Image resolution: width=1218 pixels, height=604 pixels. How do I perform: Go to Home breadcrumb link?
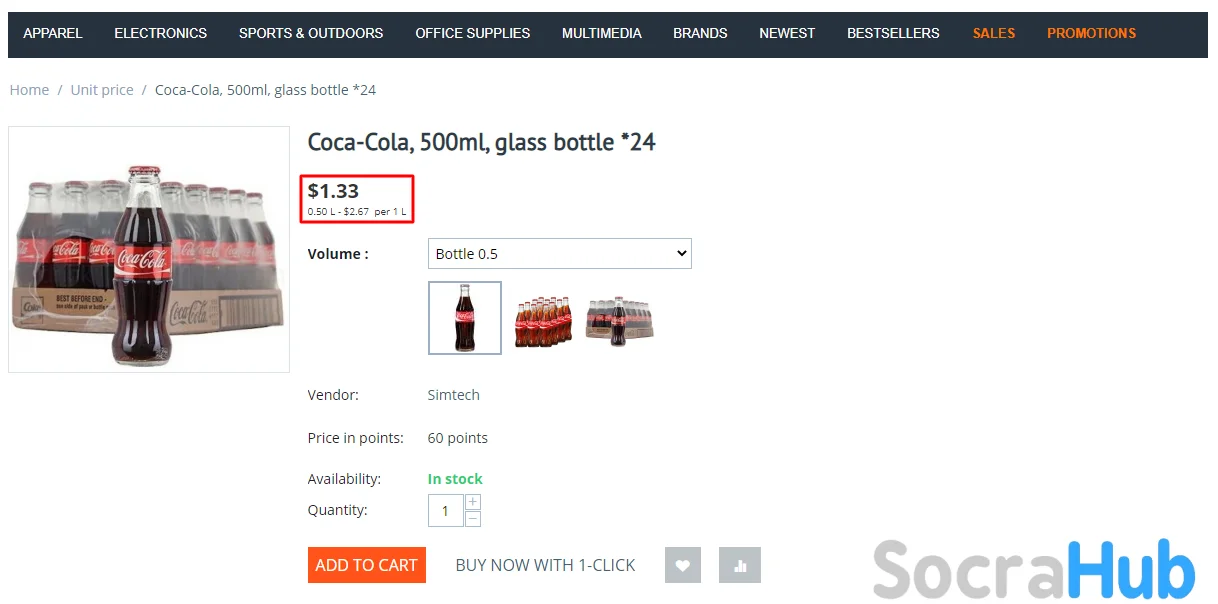(29, 90)
